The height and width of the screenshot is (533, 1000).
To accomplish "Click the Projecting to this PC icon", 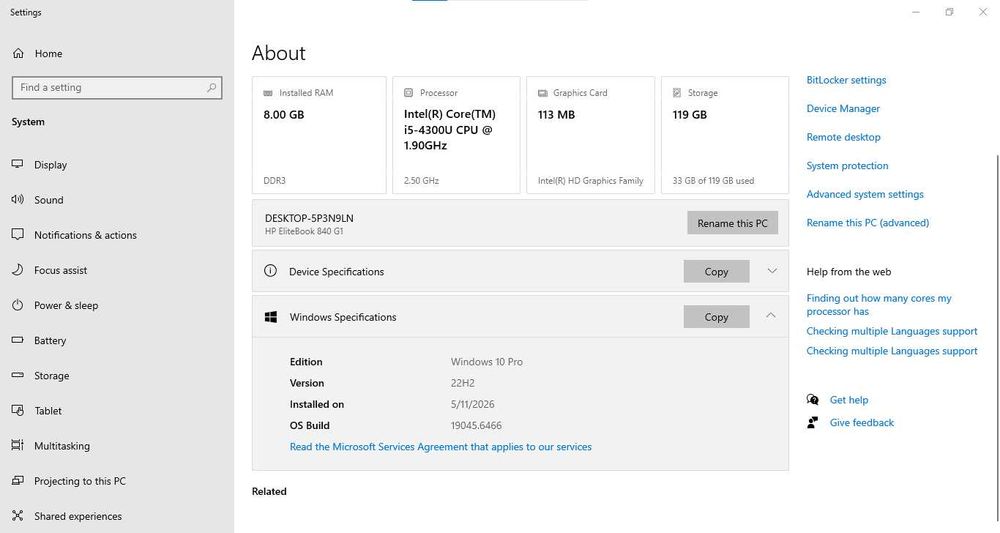I will tap(17, 480).
